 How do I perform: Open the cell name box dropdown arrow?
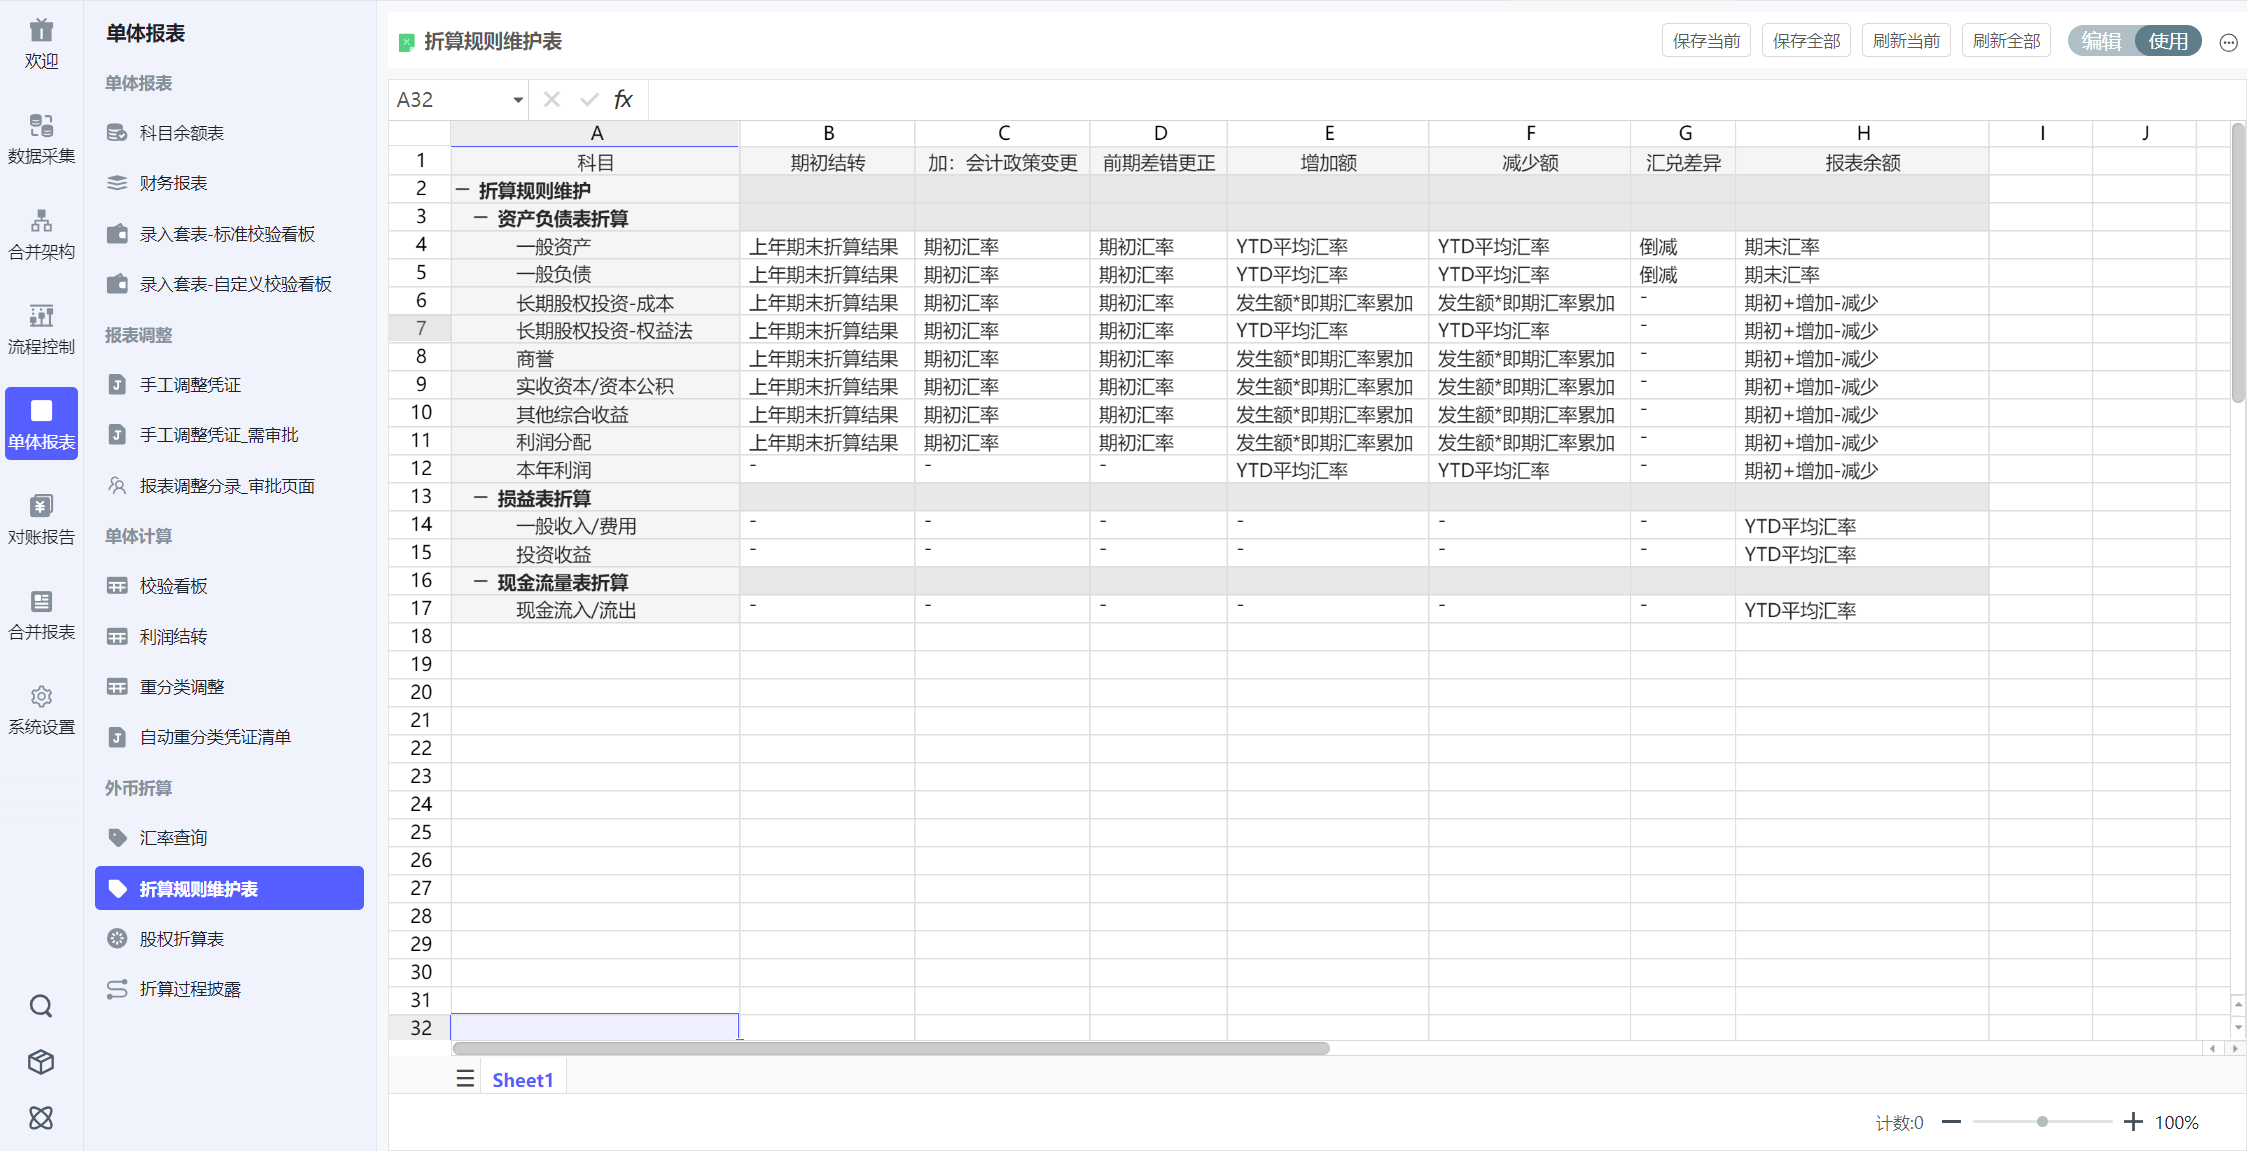click(x=518, y=100)
